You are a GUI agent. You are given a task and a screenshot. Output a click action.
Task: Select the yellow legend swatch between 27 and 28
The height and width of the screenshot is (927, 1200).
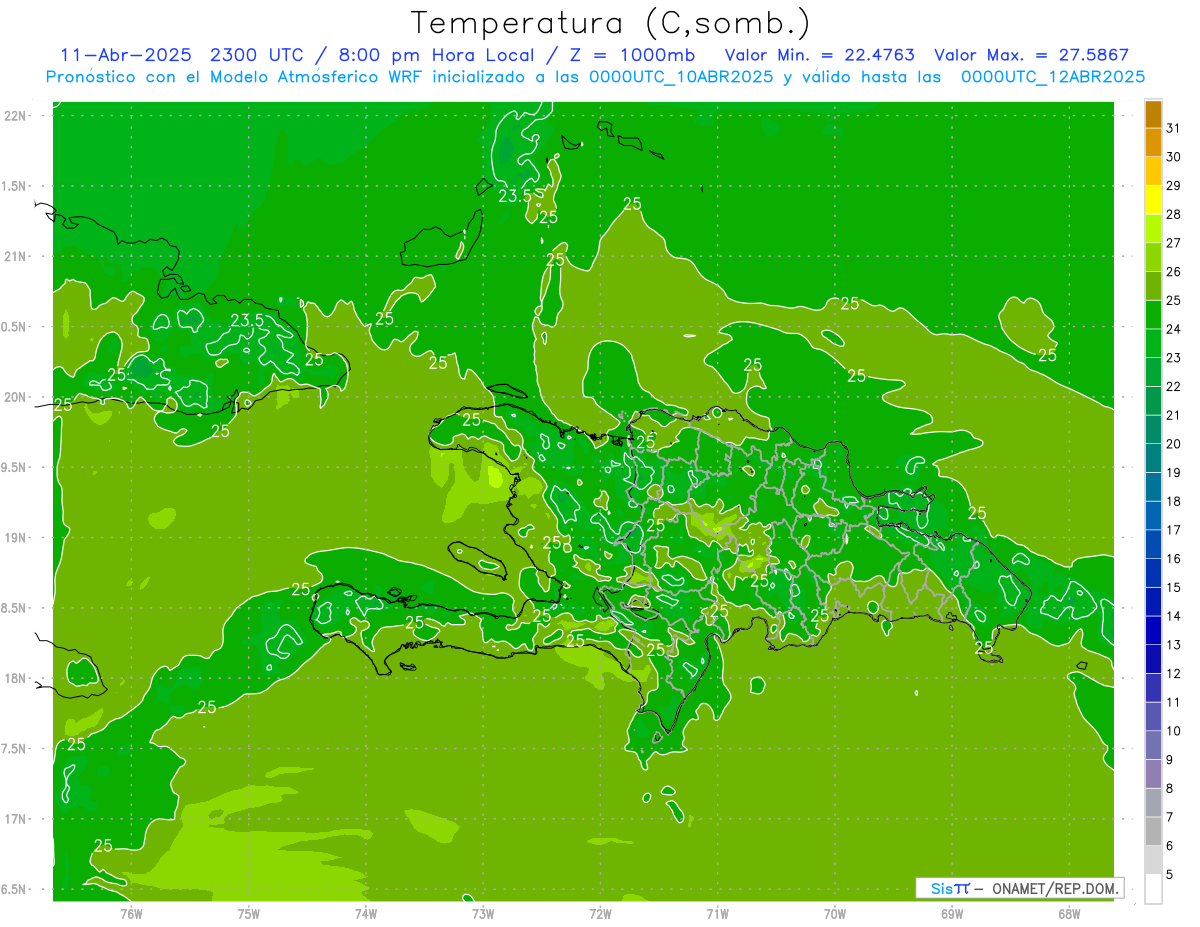coord(1153,229)
